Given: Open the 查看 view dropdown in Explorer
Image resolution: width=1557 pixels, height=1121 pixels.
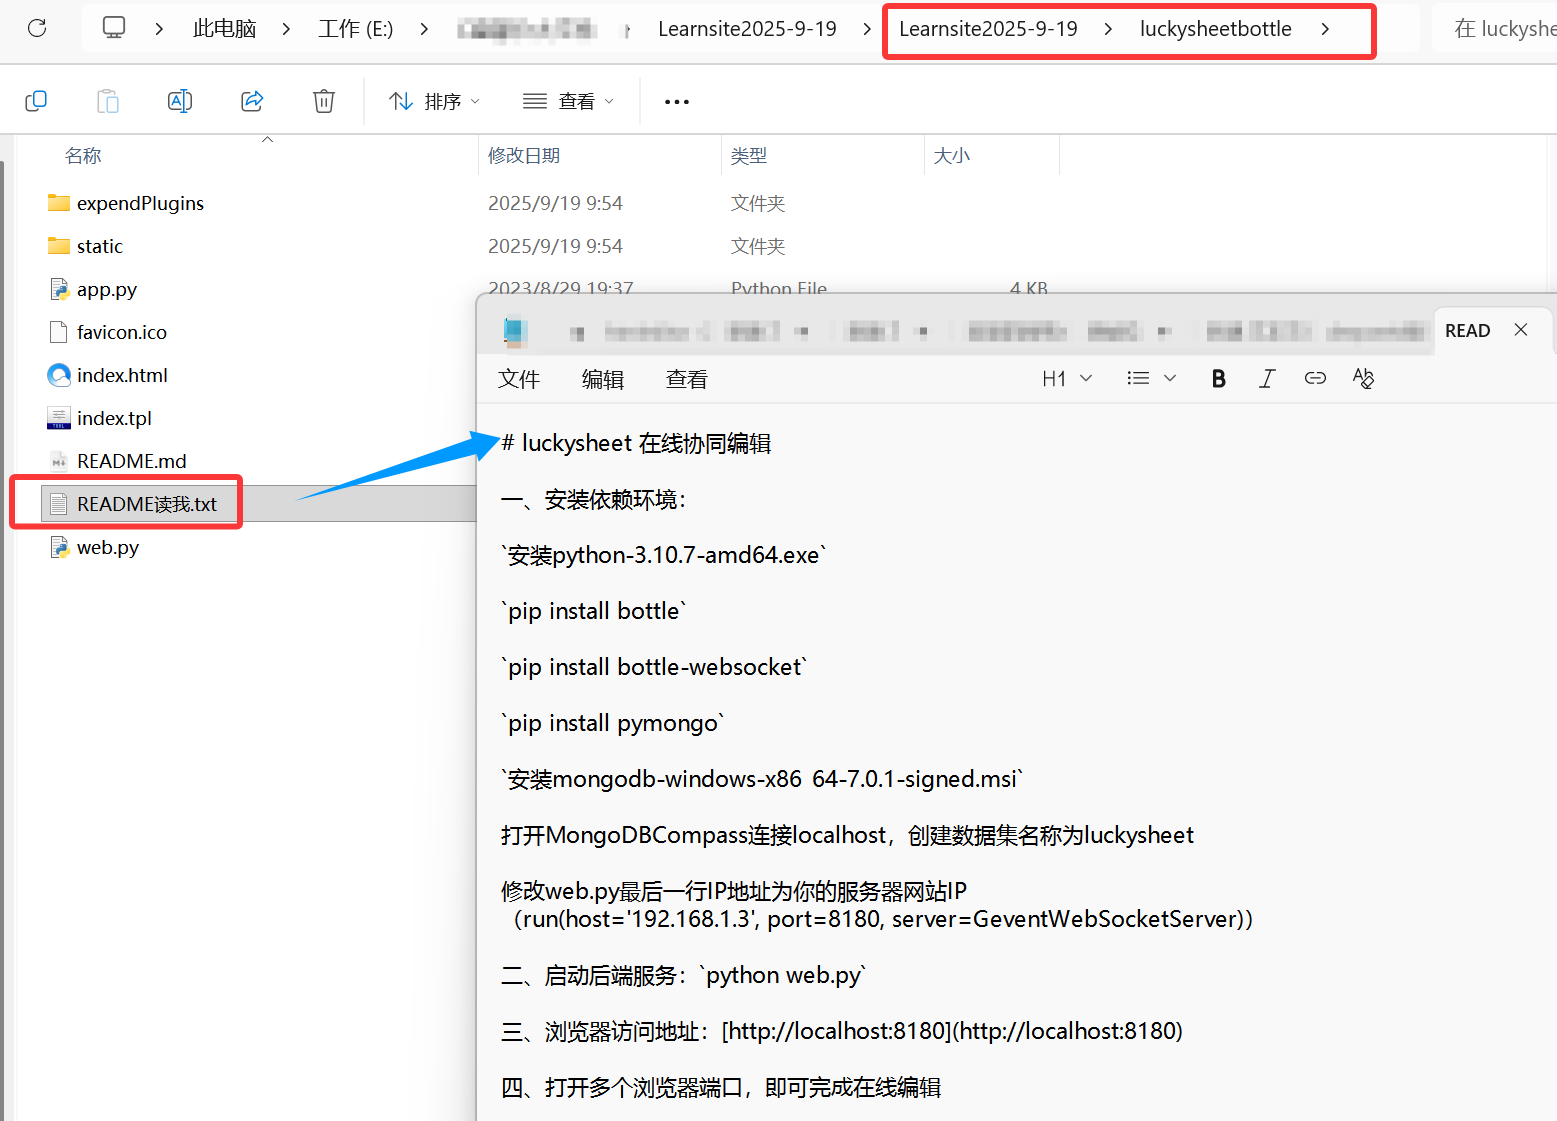Looking at the screenshot, I should click(568, 101).
